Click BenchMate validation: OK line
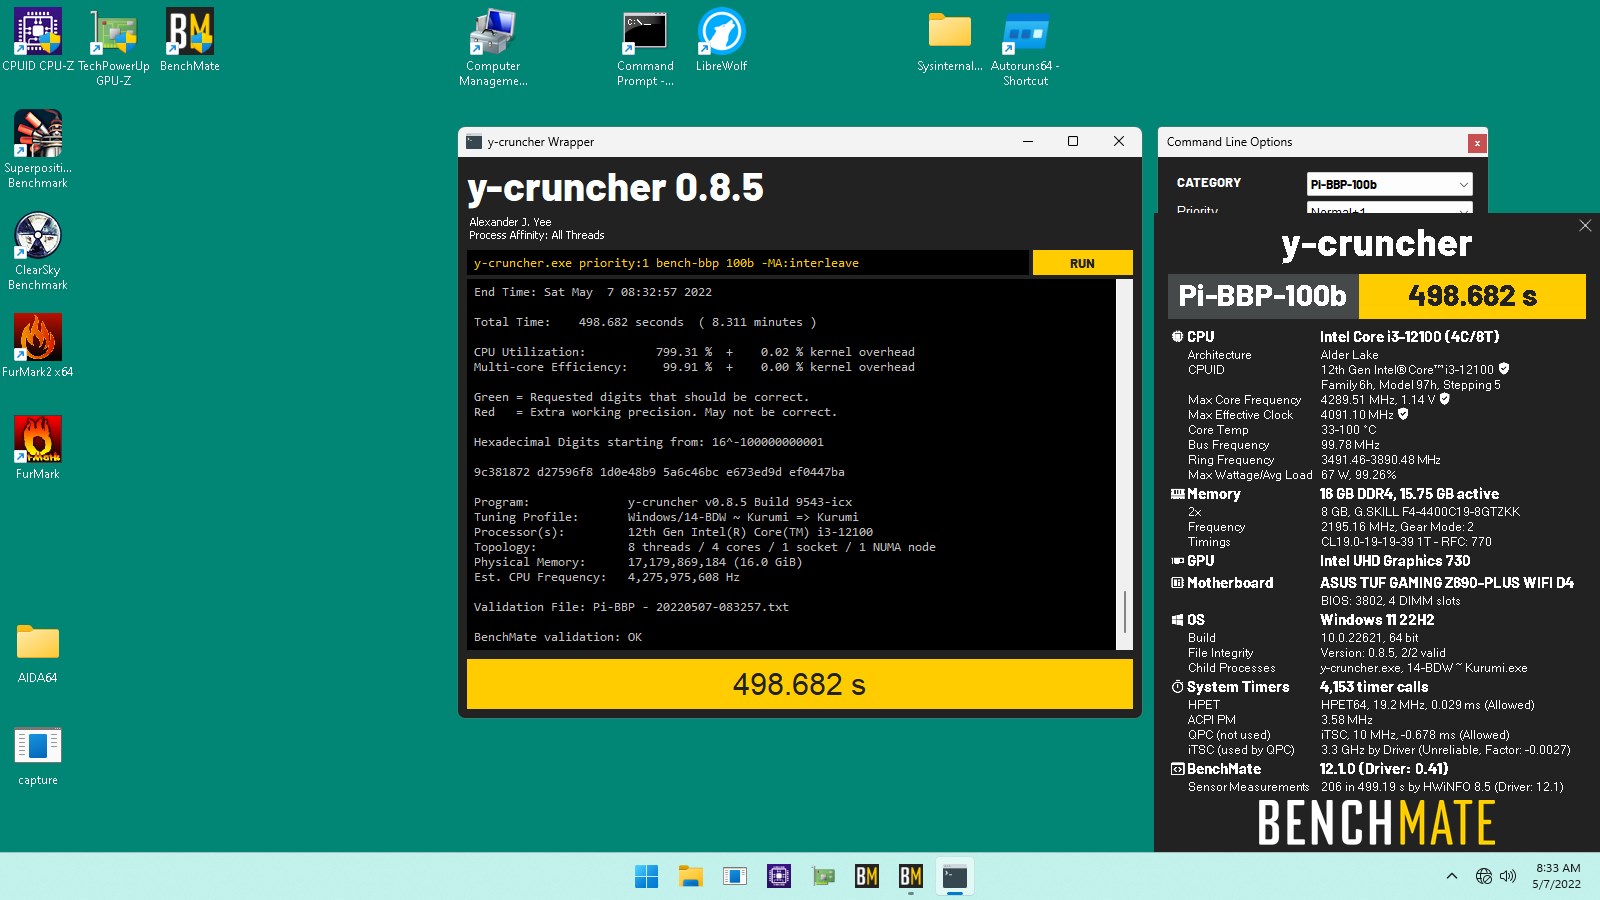The image size is (1600, 900). pos(557,637)
